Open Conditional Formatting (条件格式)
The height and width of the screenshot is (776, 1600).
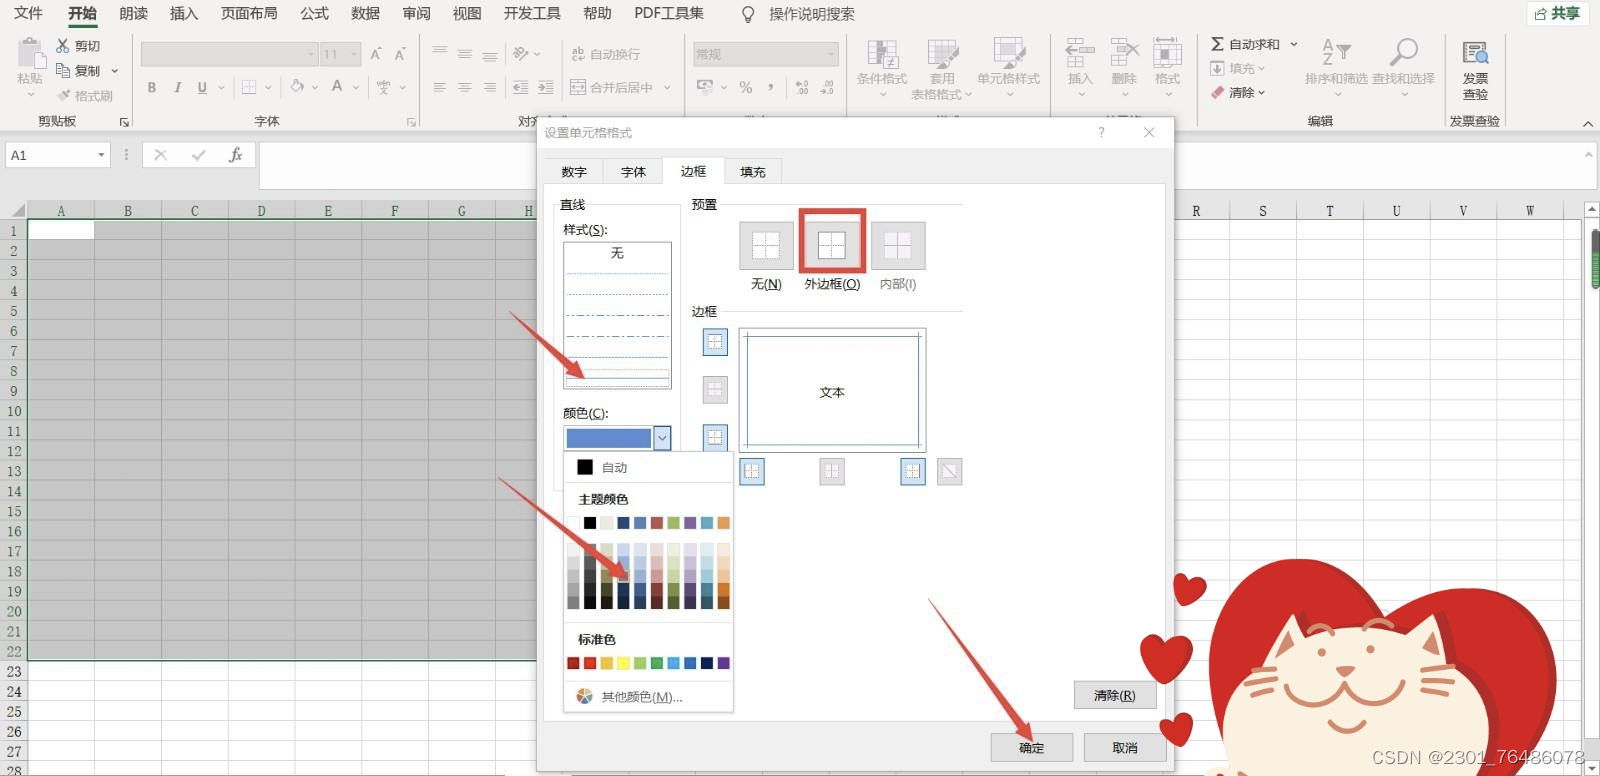pyautogui.click(x=882, y=68)
